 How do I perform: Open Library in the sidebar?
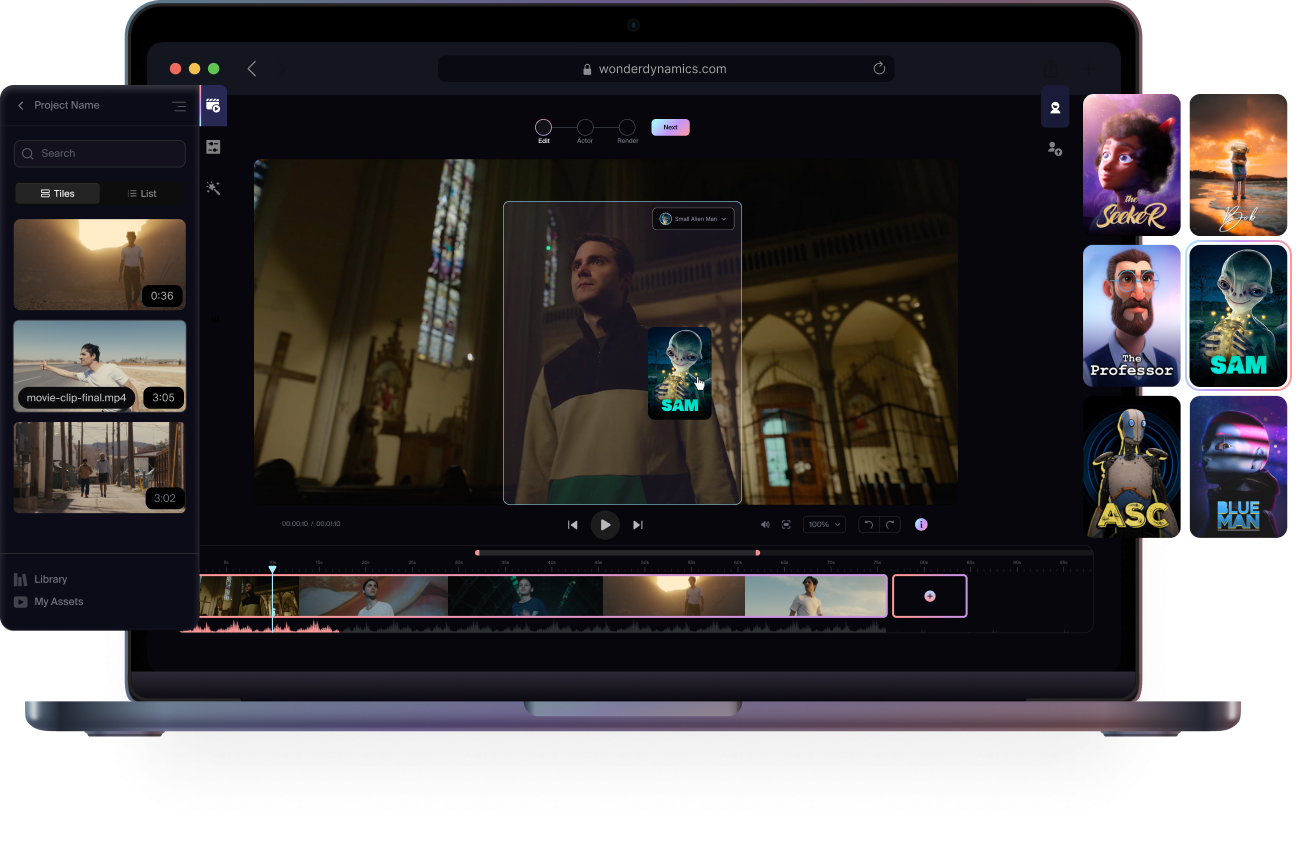(50, 579)
